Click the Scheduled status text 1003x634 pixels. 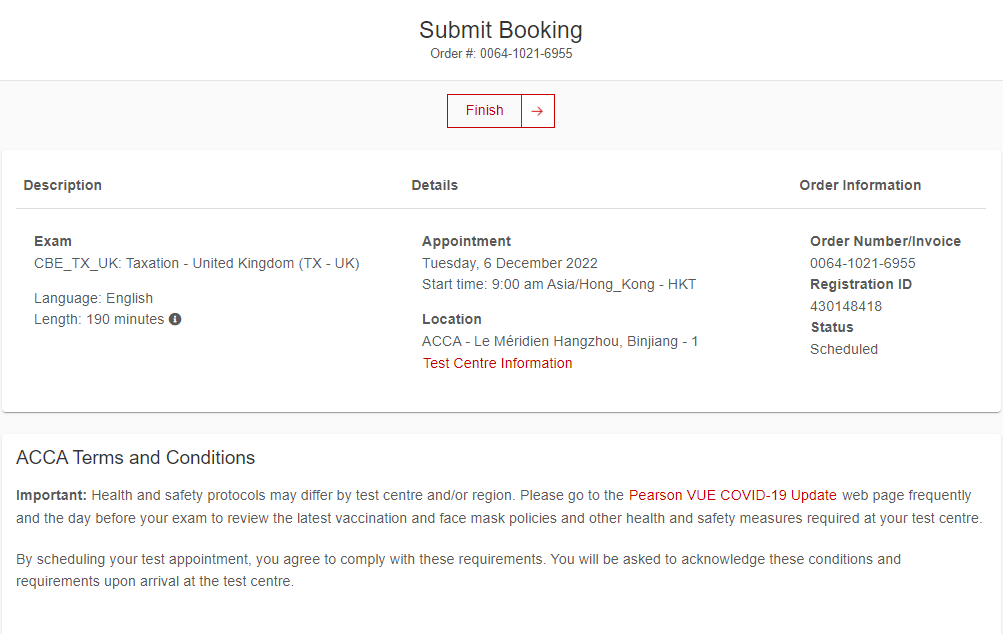coord(843,349)
